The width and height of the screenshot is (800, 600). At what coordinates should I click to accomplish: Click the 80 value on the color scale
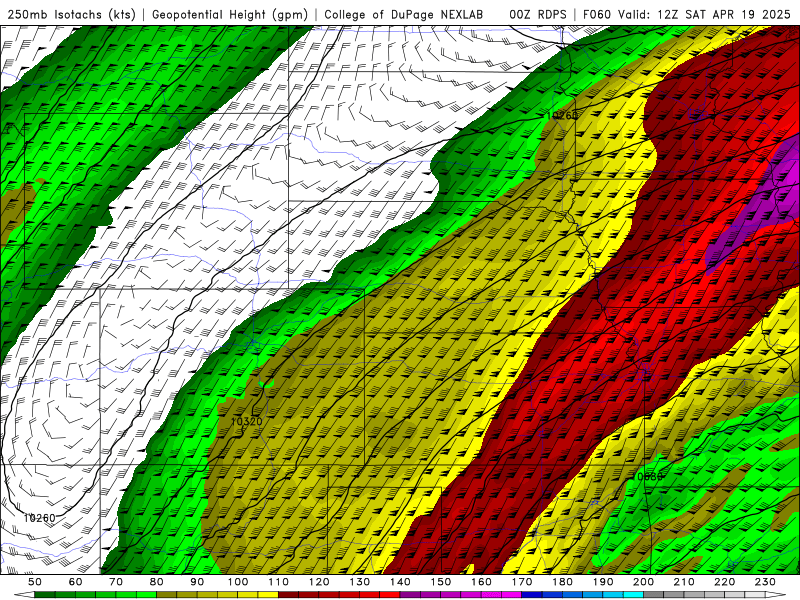click(x=156, y=582)
